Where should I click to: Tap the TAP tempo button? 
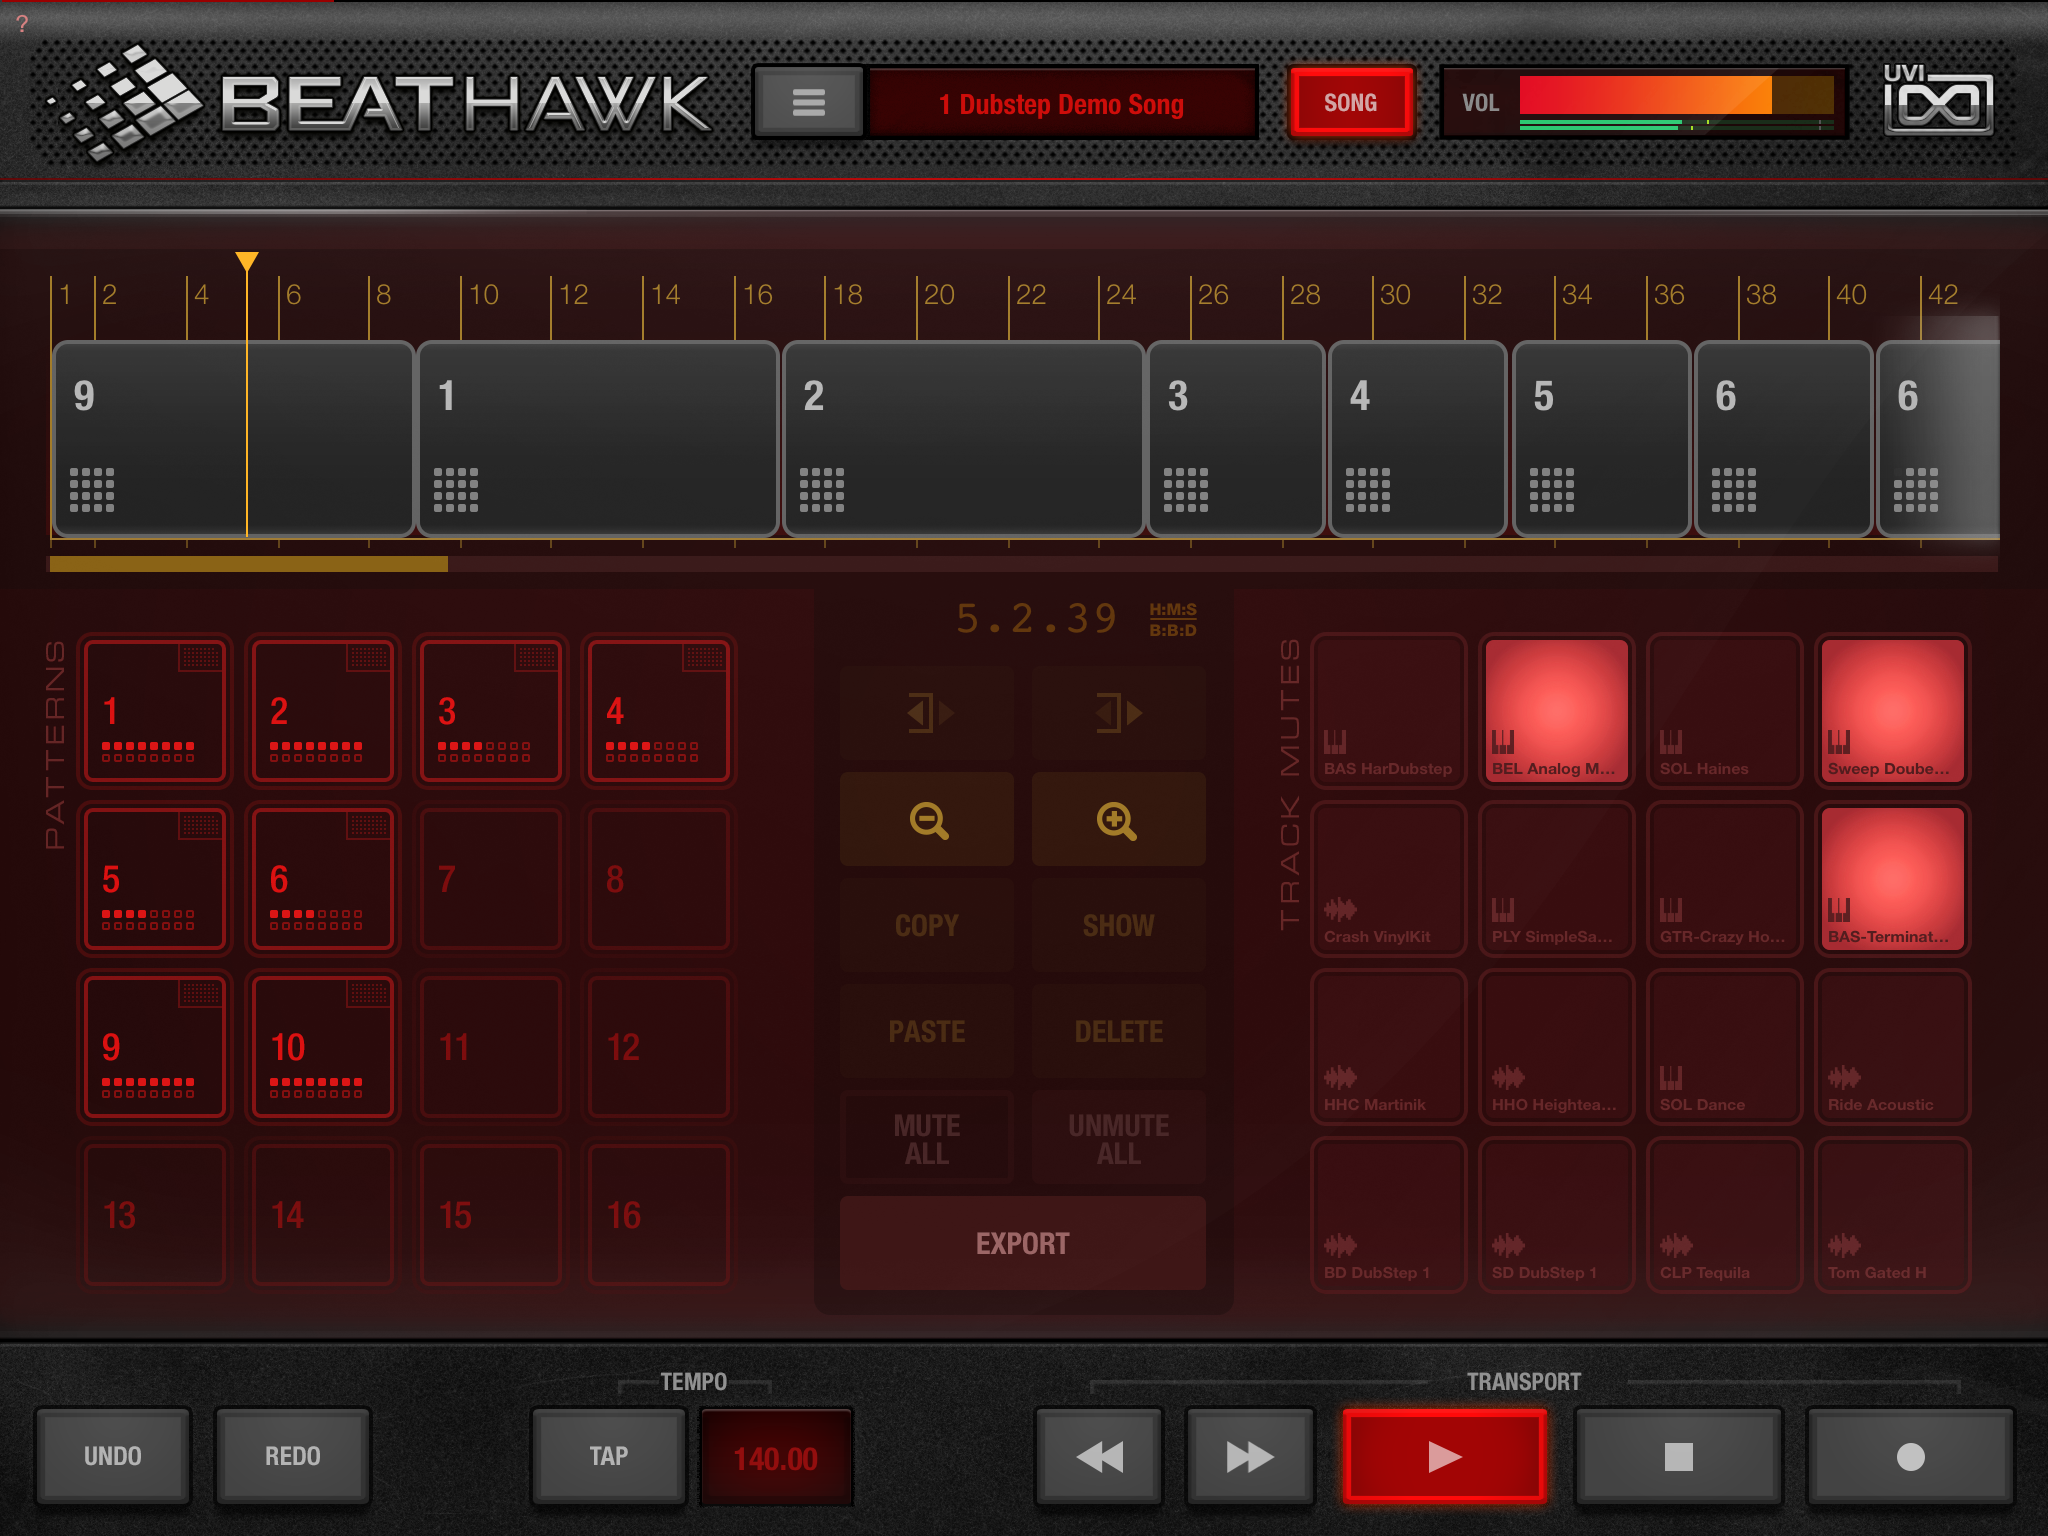point(609,1456)
